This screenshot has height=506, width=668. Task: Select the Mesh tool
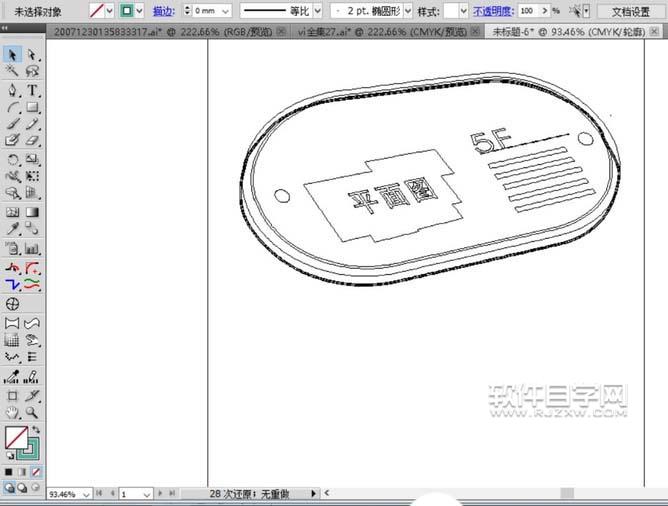(12, 212)
